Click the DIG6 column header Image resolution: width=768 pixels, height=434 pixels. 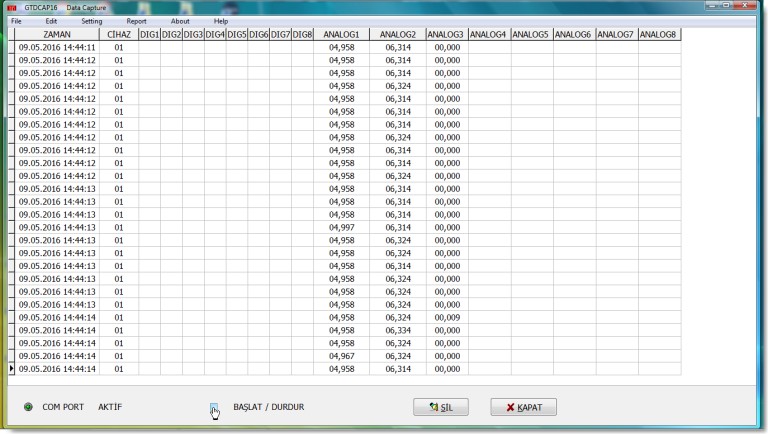pyautogui.click(x=259, y=34)
